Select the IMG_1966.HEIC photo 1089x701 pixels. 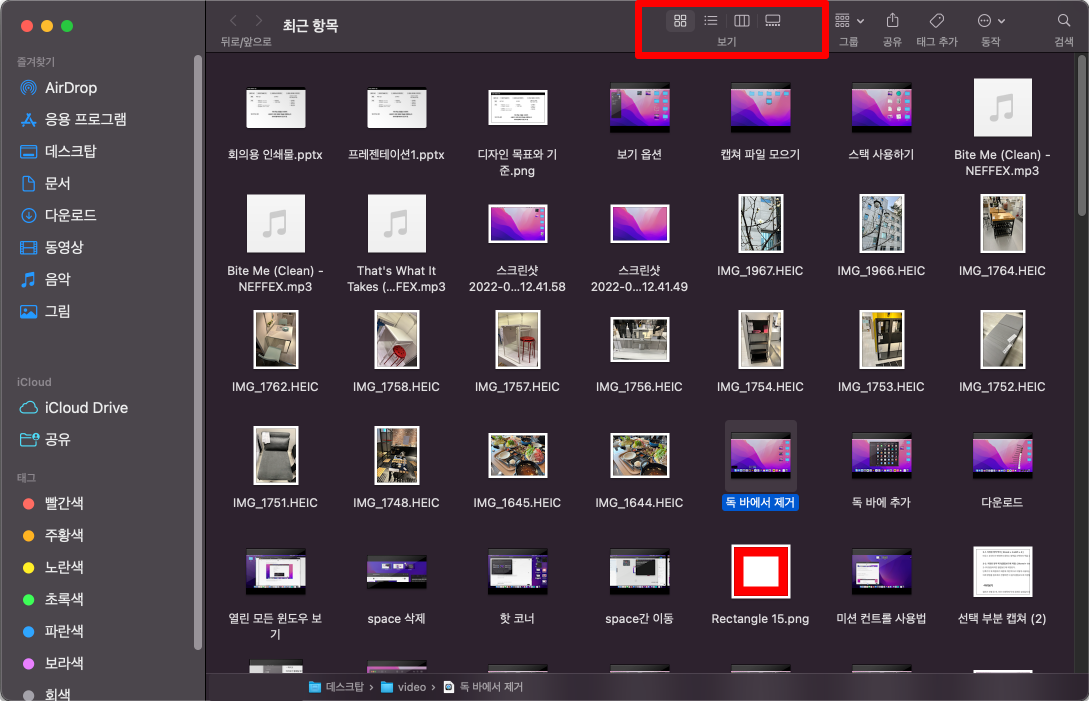(x=881, y=224)
